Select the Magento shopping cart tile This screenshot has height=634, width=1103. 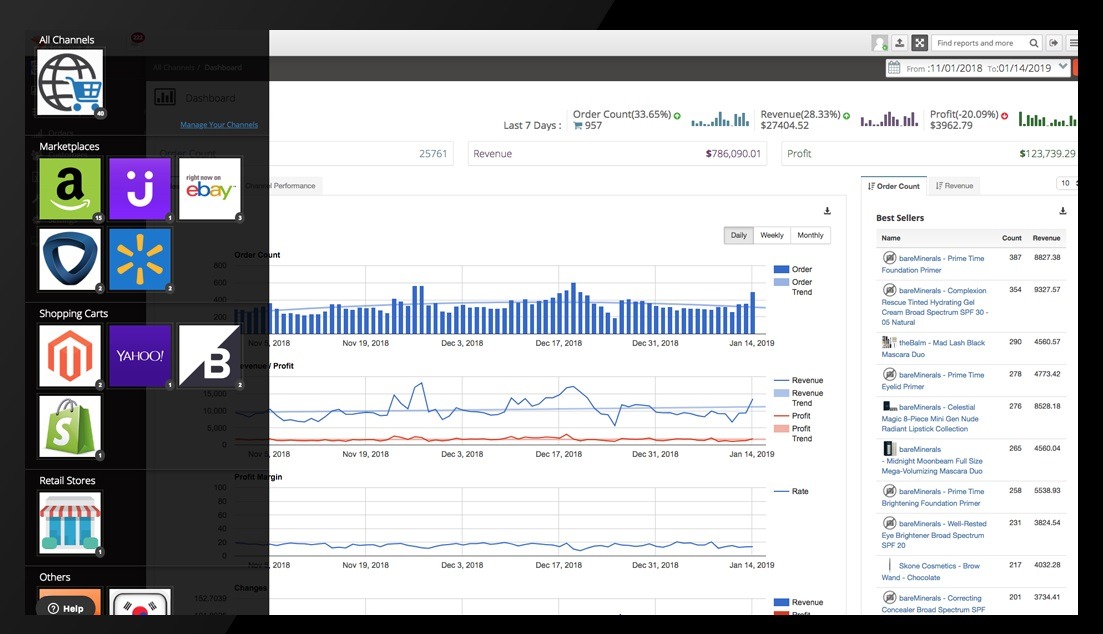click(x=70, y=355)
